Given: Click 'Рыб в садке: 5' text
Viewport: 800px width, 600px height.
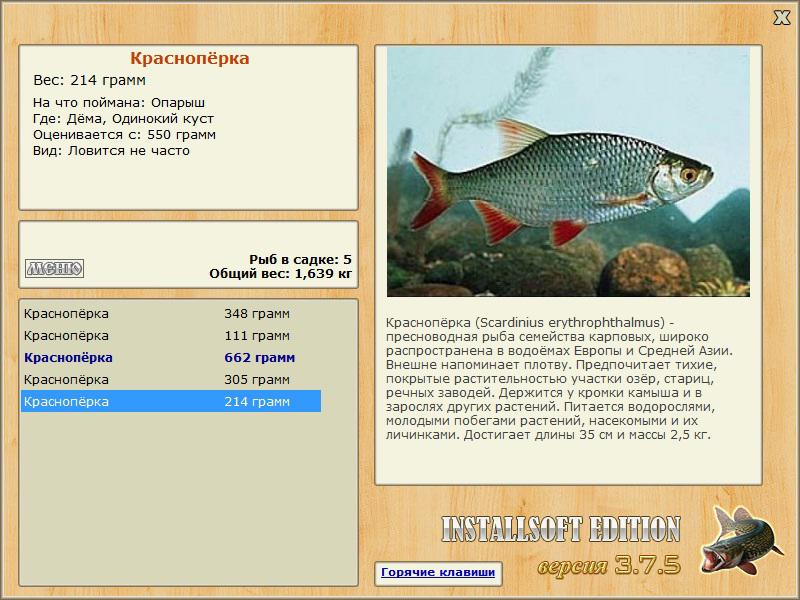Looking at the screenshot, I should pos(301,259).
